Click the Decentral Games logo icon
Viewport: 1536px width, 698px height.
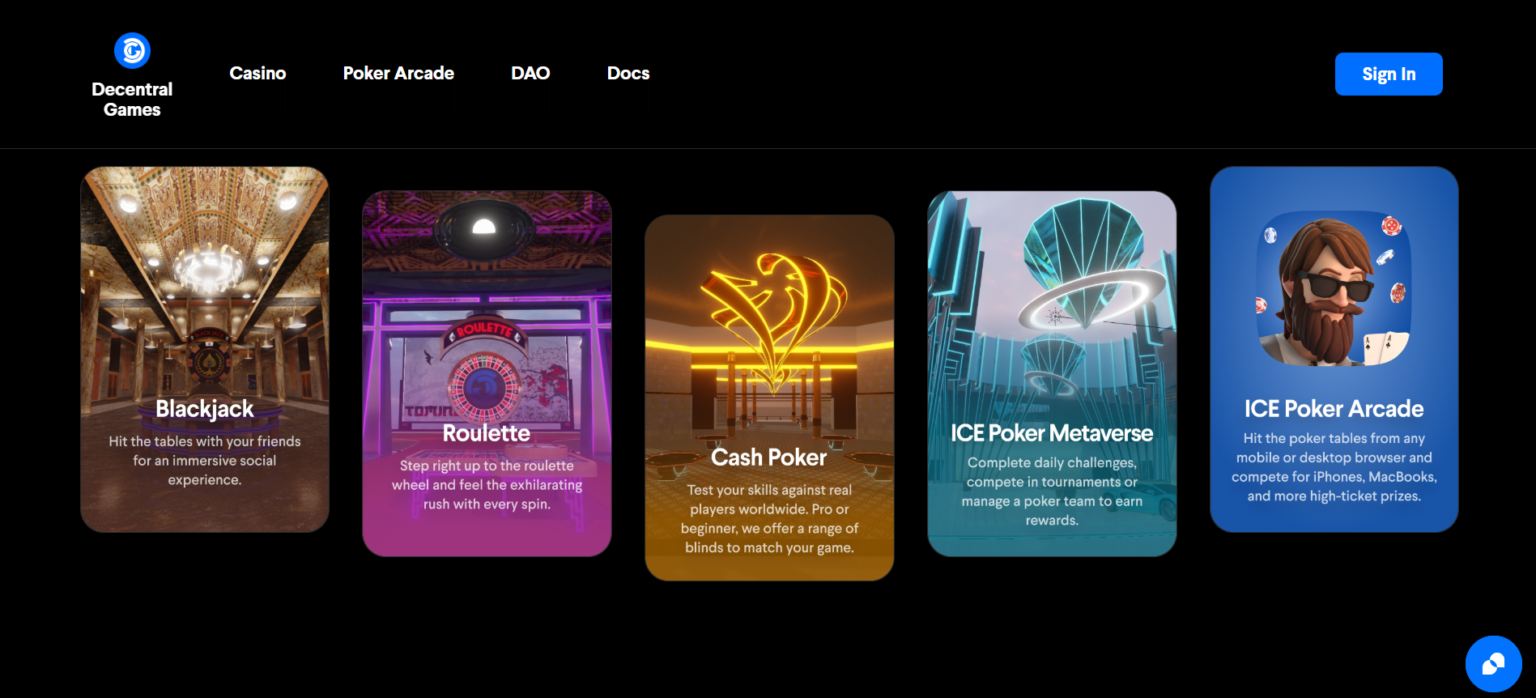132,50
